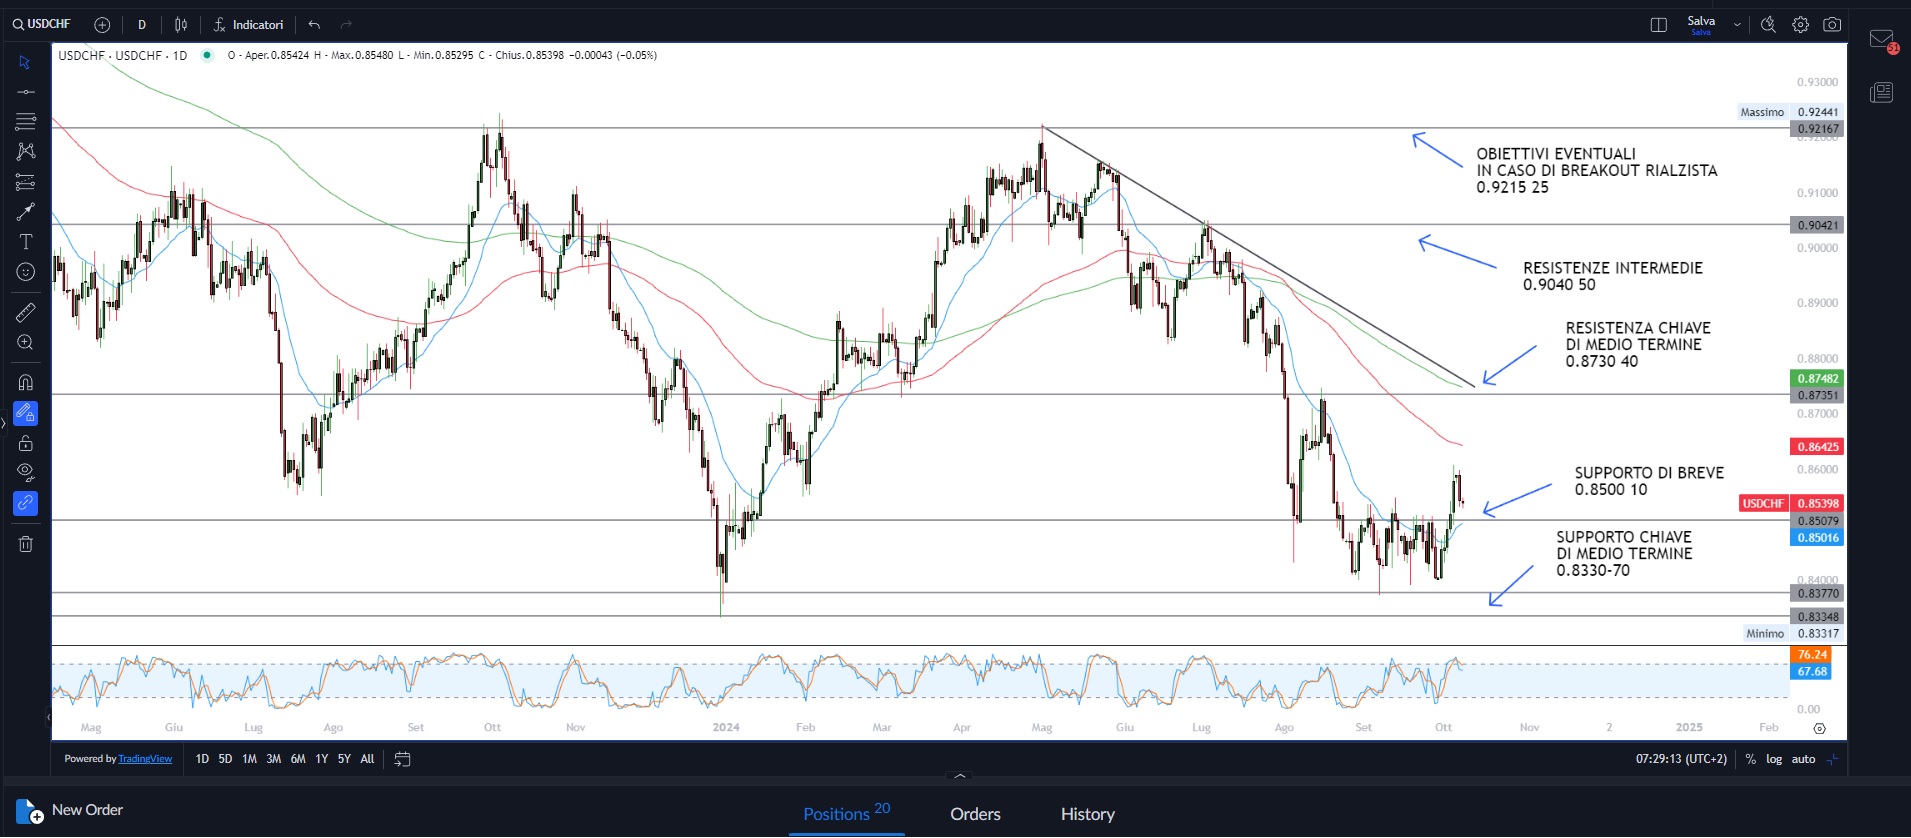Switch to the History tab

tap(1087, 814)
